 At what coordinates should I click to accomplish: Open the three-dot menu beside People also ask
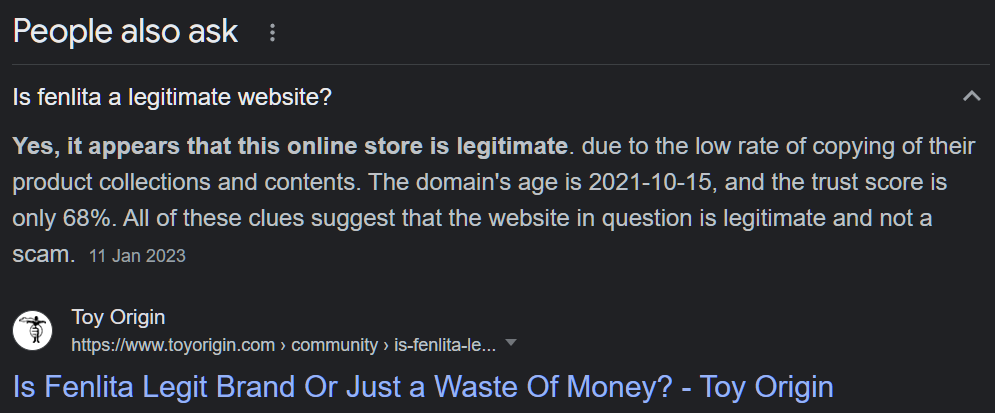(272, 33)
